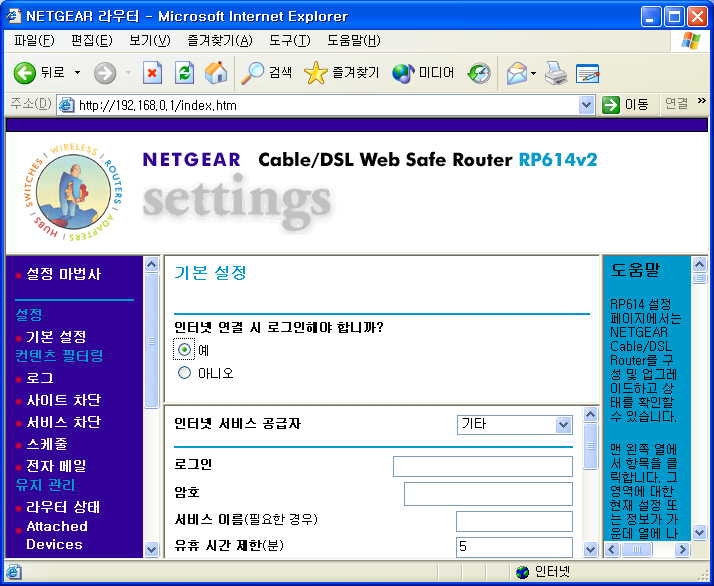Click the 로그인 text input field
Screen dimensions: 714x586
(482, 466)
